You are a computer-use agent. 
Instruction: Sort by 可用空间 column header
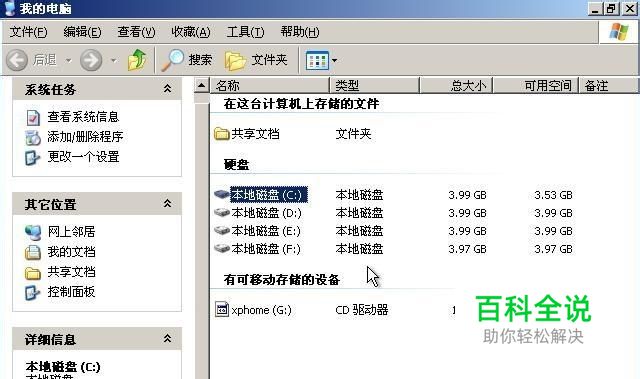point(536,86)
